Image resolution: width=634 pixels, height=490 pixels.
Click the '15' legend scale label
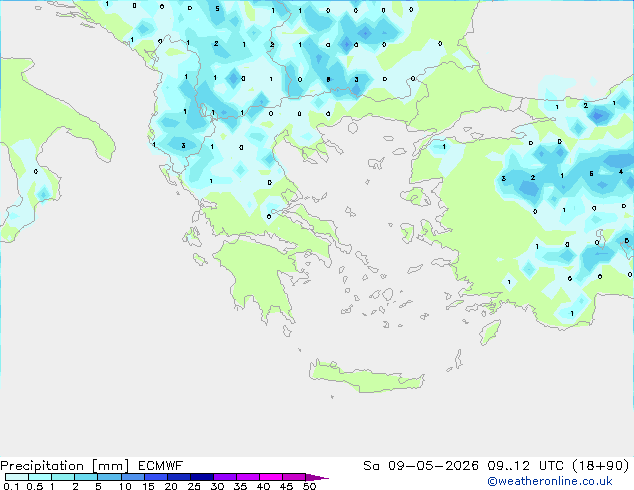pos(148,486)
